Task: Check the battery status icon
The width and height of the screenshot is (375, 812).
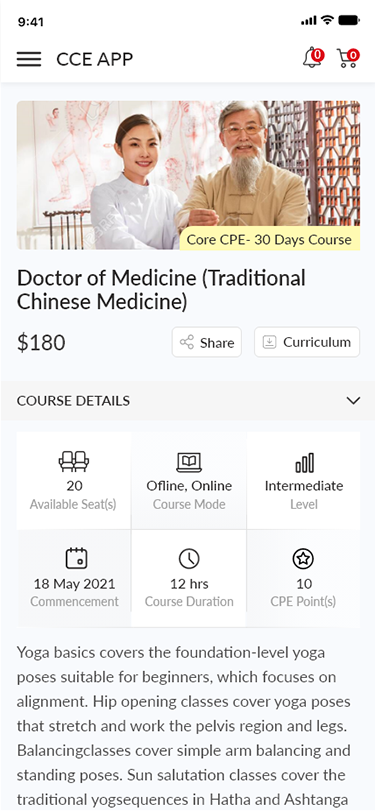Action: (349, 21)
